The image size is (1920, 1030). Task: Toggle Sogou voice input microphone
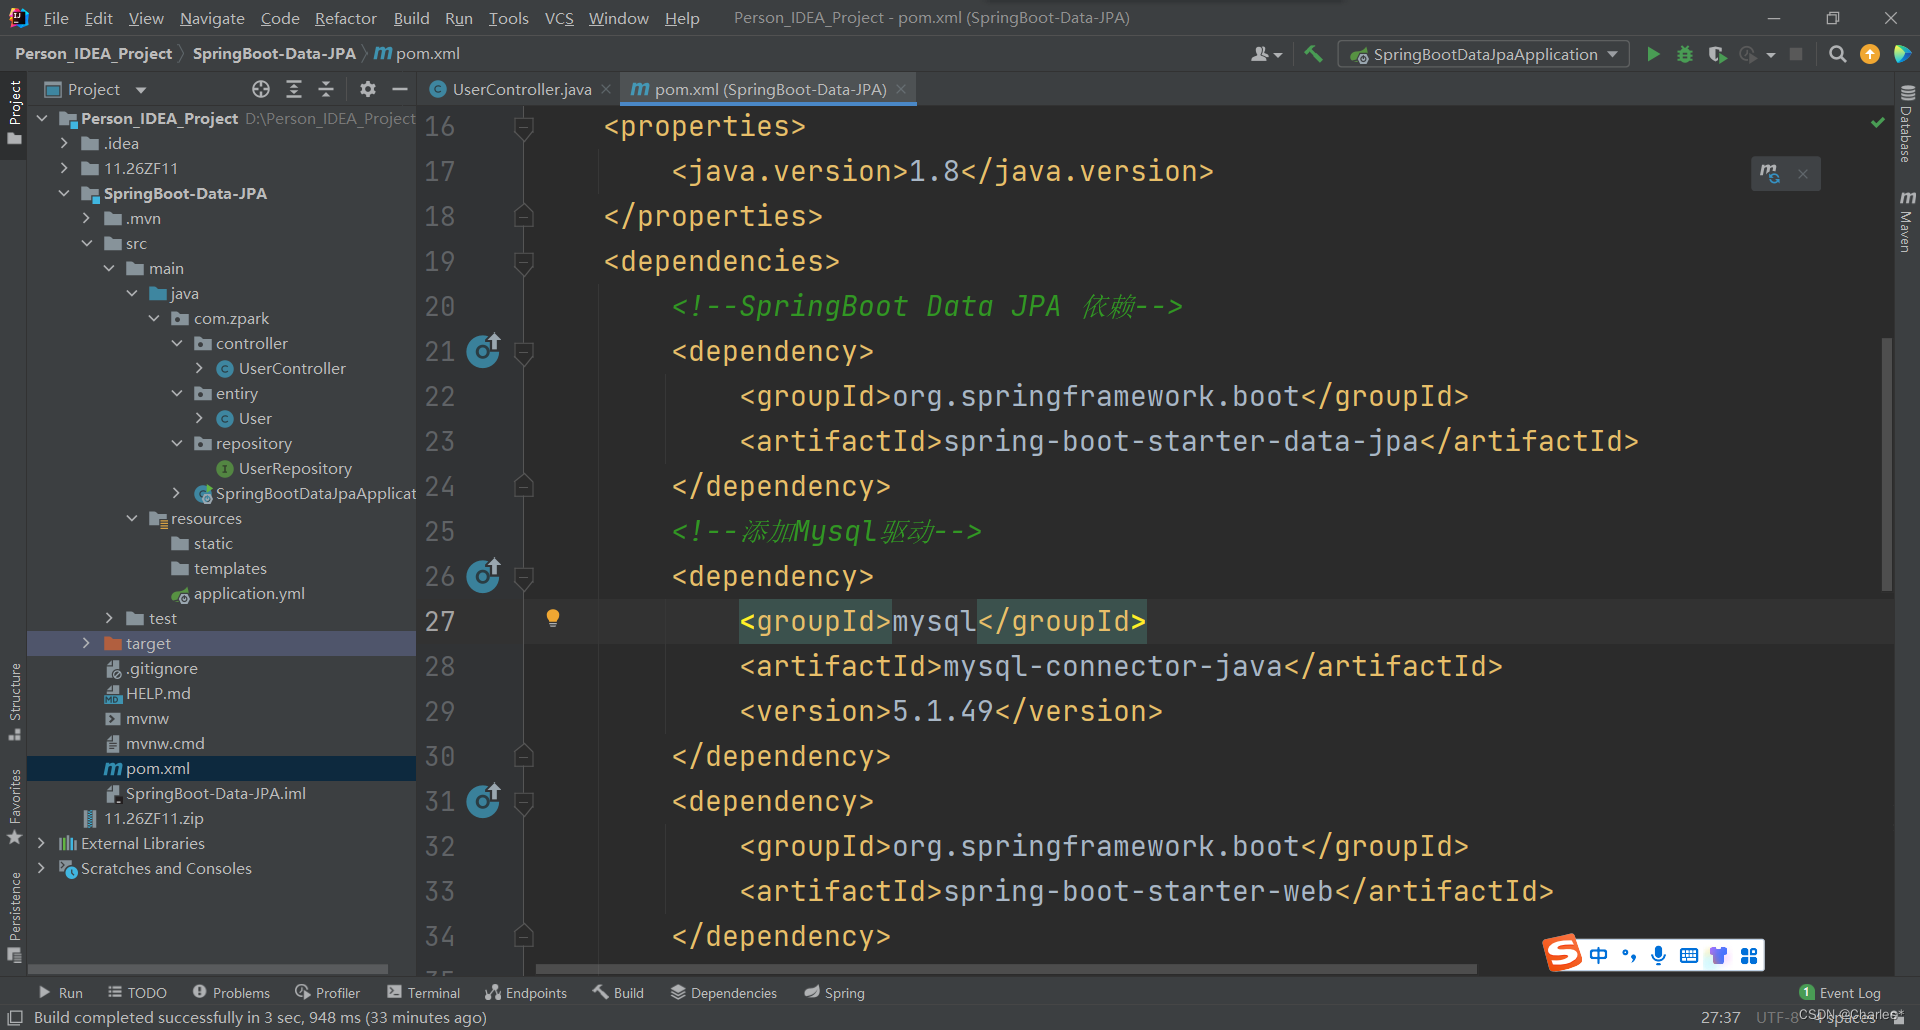click(1659, 955)
